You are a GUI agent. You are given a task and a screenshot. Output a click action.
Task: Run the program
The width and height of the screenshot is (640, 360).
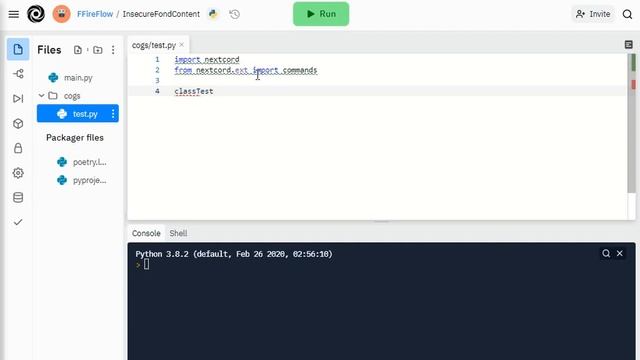pyautogui.click(x=321, y=14)
